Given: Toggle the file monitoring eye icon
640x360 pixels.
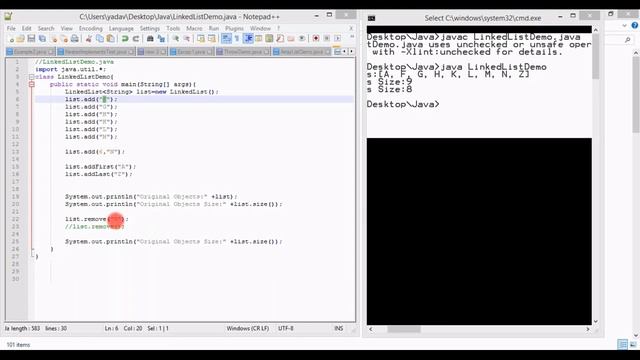Looking at the screenshot, I should pos(302,39).
